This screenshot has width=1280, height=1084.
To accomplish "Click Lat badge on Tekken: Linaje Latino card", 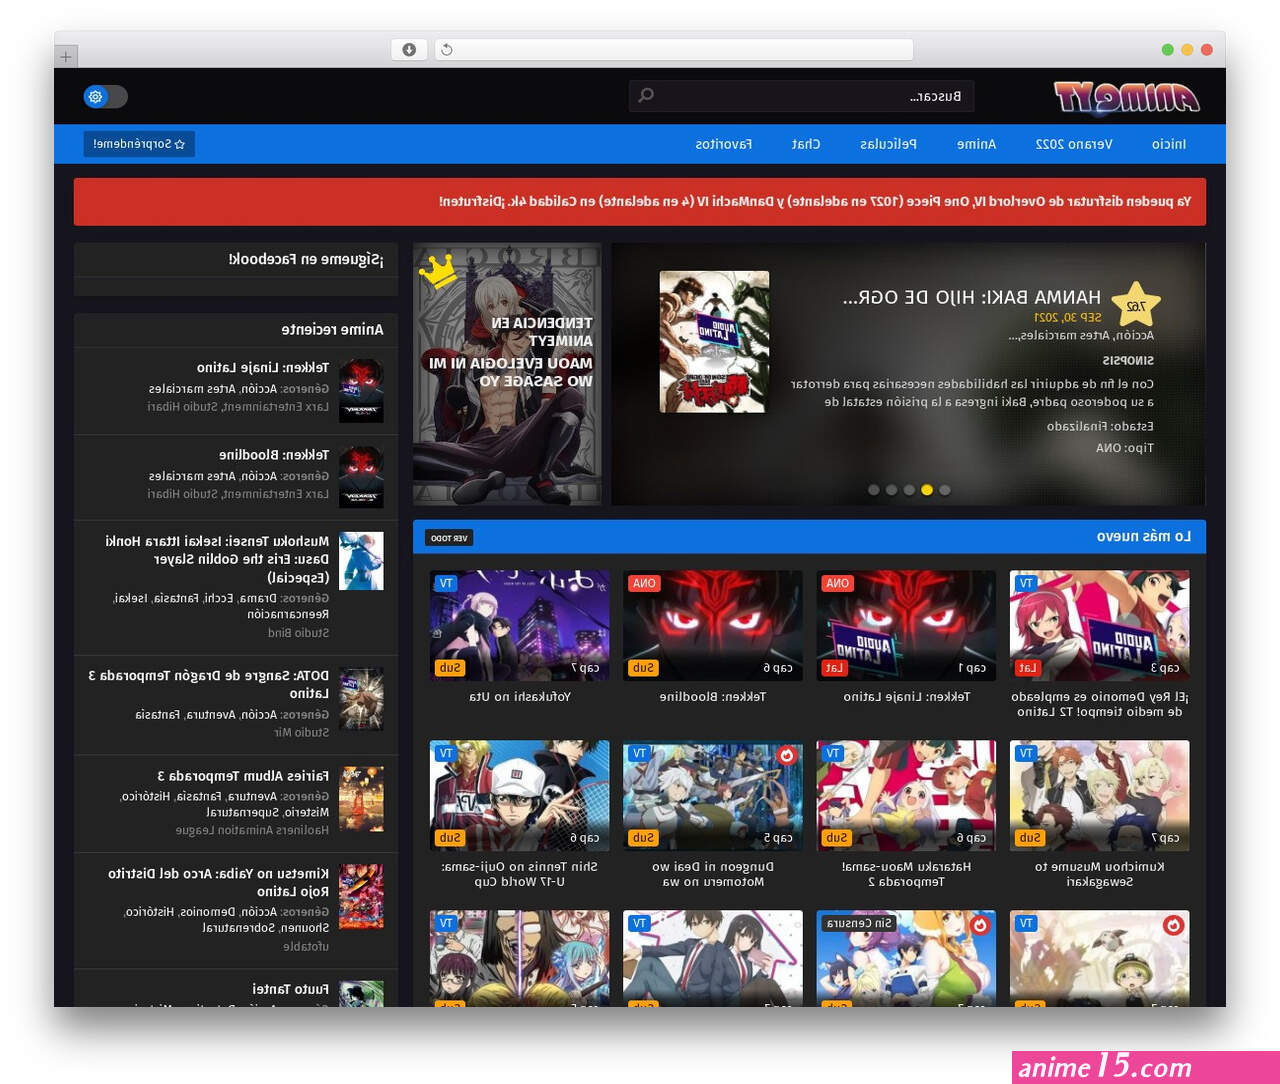I will [835, 668].
